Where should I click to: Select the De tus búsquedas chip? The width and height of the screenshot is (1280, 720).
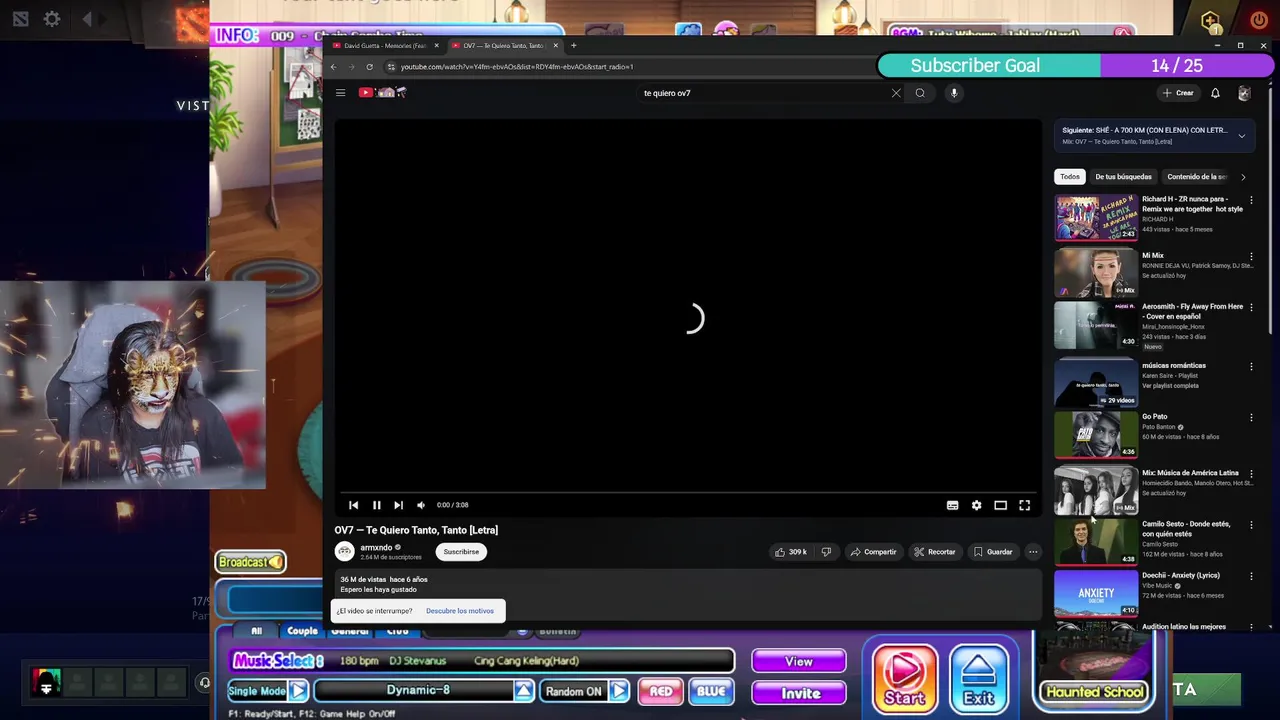1123,177
